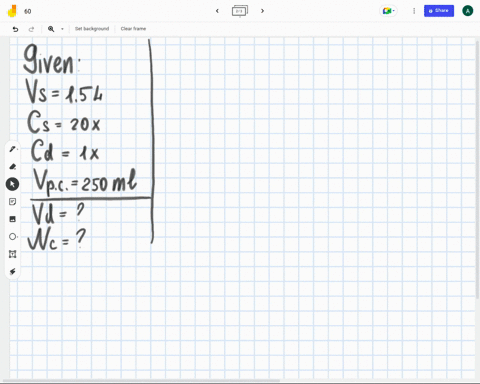Select the Pen tool

click(x=13, y=149)
